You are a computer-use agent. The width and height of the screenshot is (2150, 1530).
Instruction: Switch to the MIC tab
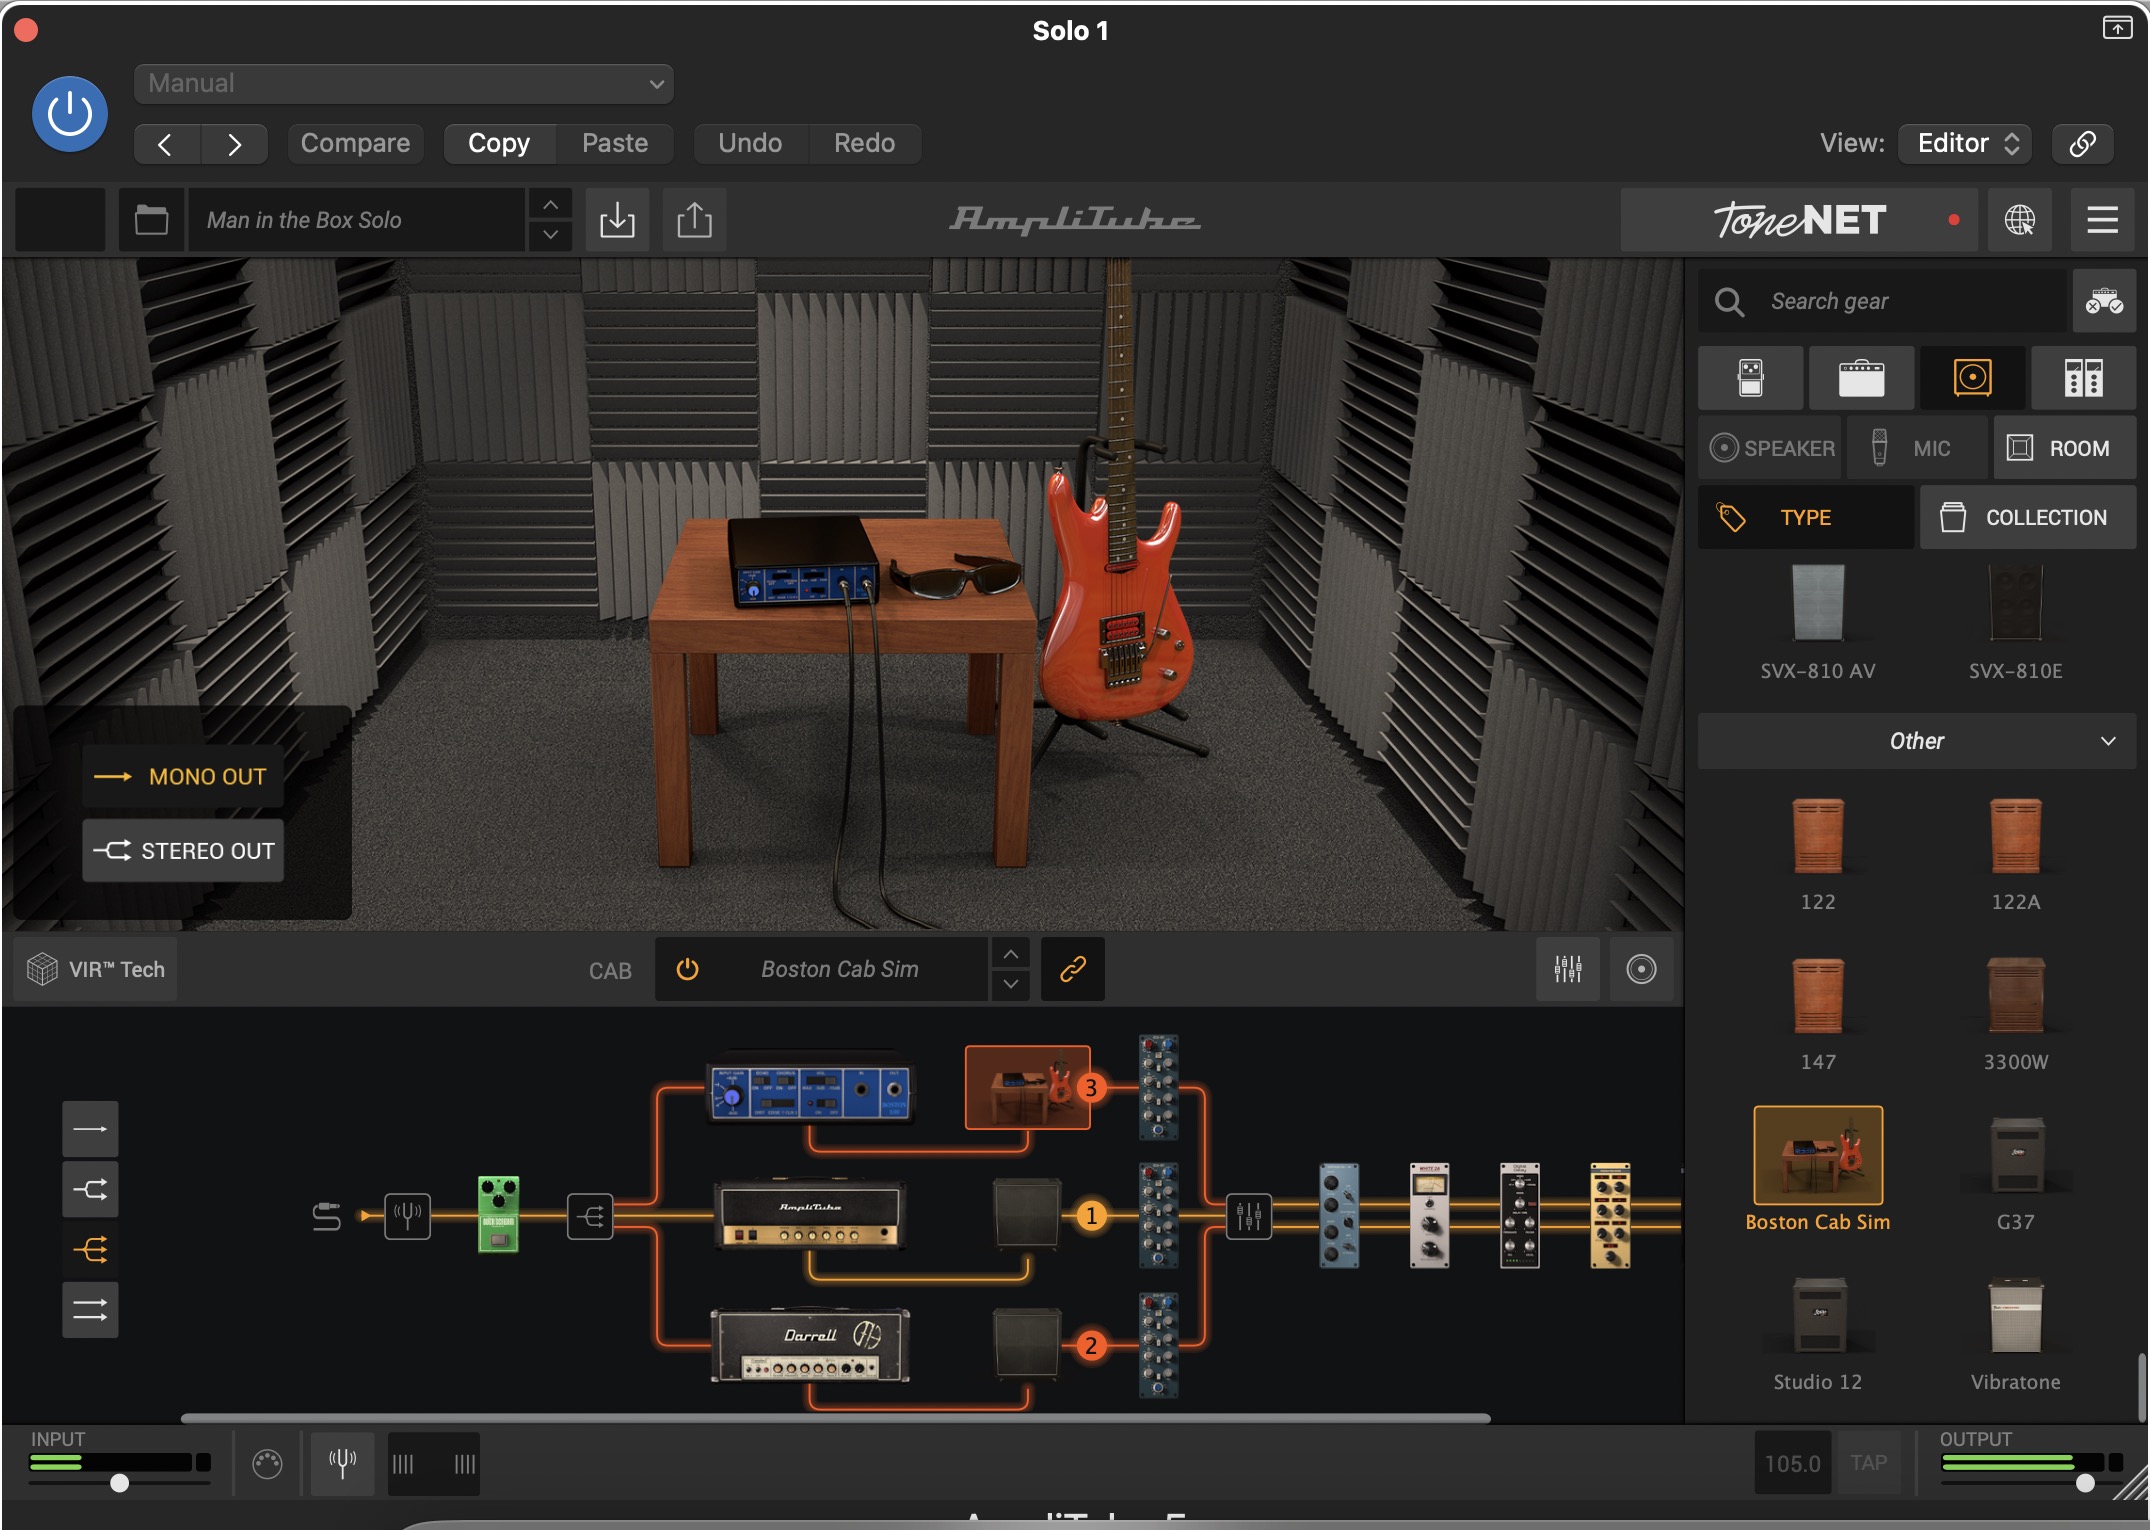click(1917, 448)
